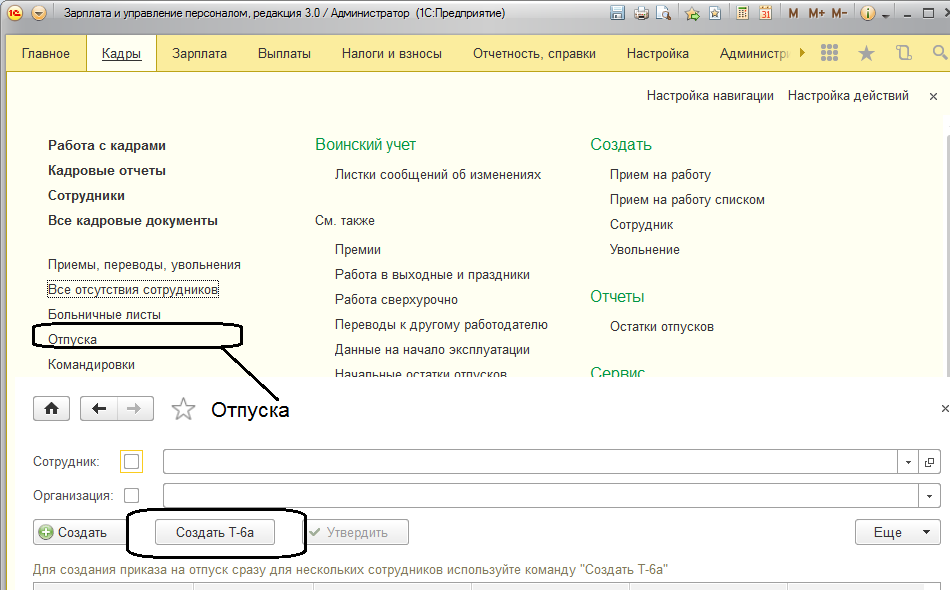Open the Calendar icon in title bar
The image size is (950, 590).
pos(765,13)
